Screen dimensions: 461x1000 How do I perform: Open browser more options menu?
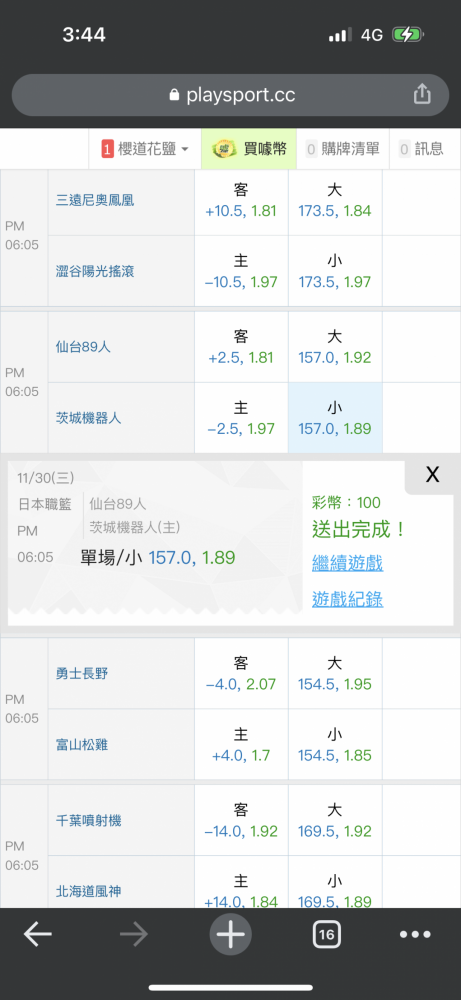[x=415, y=935]
